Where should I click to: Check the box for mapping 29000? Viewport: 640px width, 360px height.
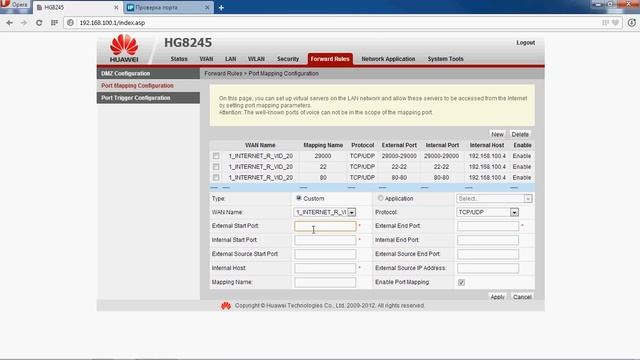(216, 156)
